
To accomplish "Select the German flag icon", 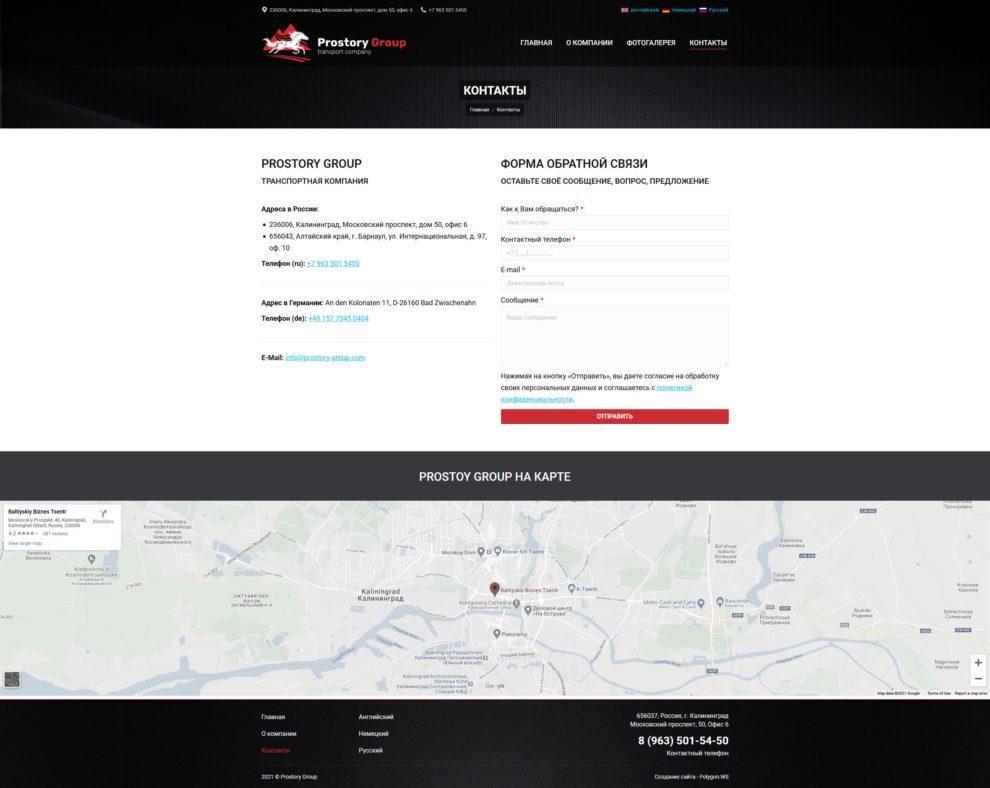I will [665, 10].
